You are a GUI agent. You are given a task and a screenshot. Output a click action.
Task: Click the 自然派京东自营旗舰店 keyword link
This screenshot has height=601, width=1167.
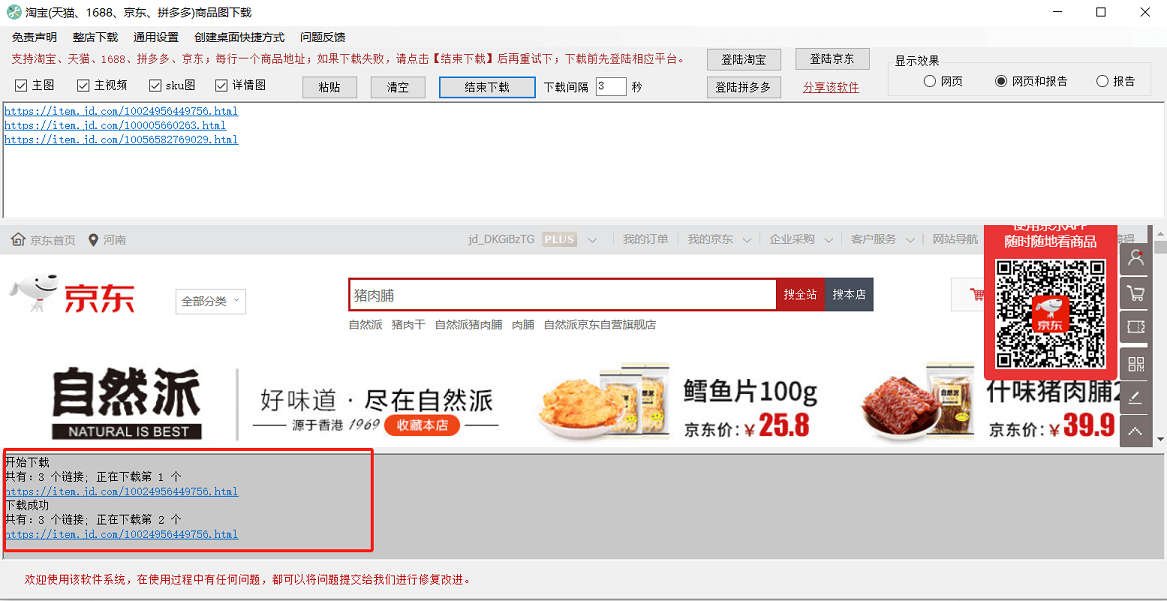pyautogui.click(x=600, y=325)
